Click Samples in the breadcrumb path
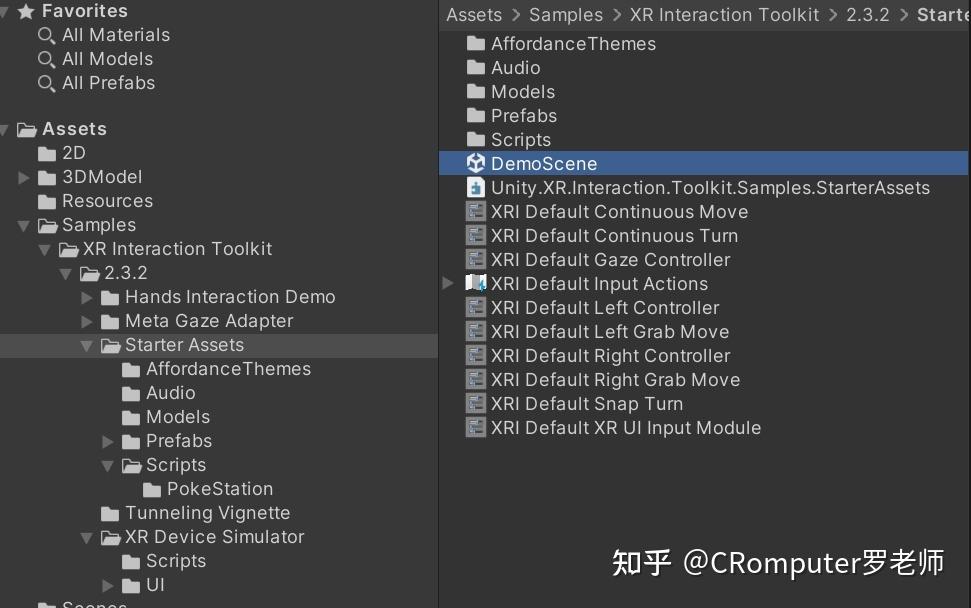The height and width of the screenshot is (608, 971). pyautogui.click(x=566, y=15)
